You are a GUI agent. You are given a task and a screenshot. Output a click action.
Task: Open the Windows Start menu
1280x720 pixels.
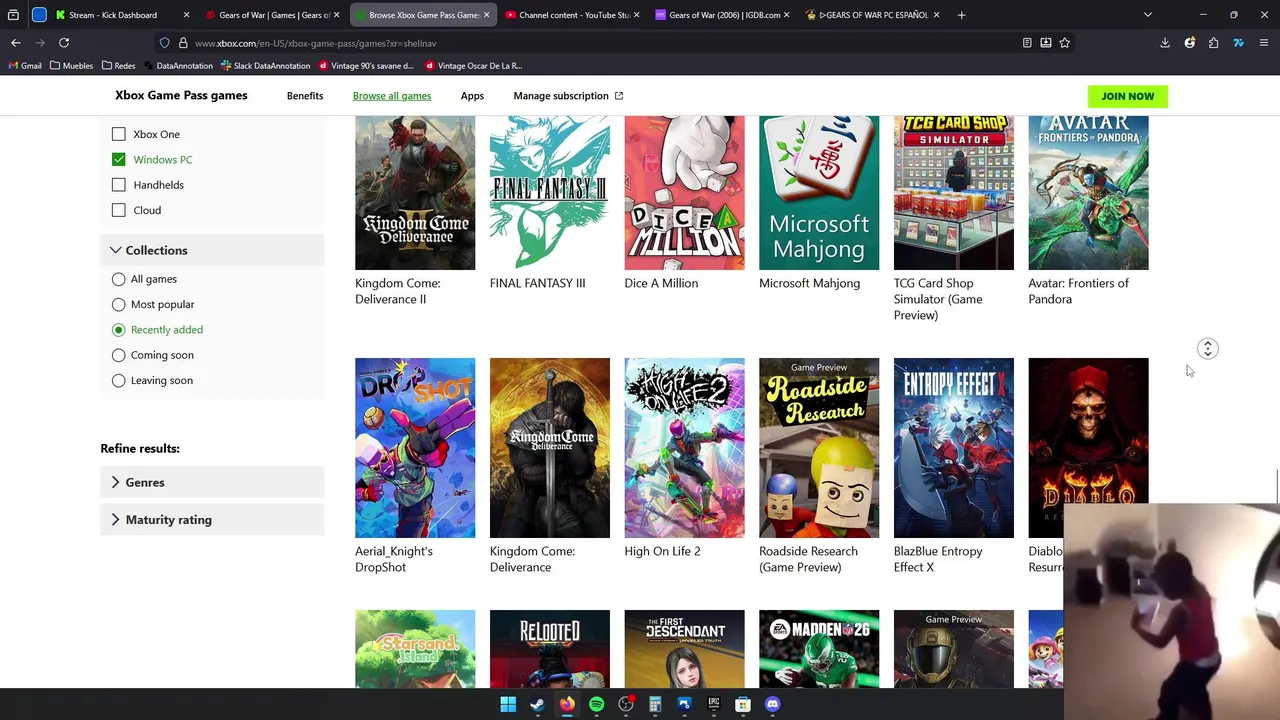click(x=508, y=704)
